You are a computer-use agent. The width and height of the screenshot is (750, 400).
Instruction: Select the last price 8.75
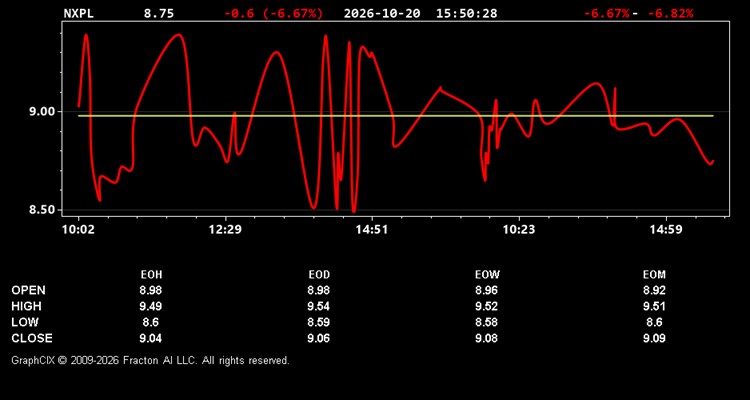coord(159,13)
